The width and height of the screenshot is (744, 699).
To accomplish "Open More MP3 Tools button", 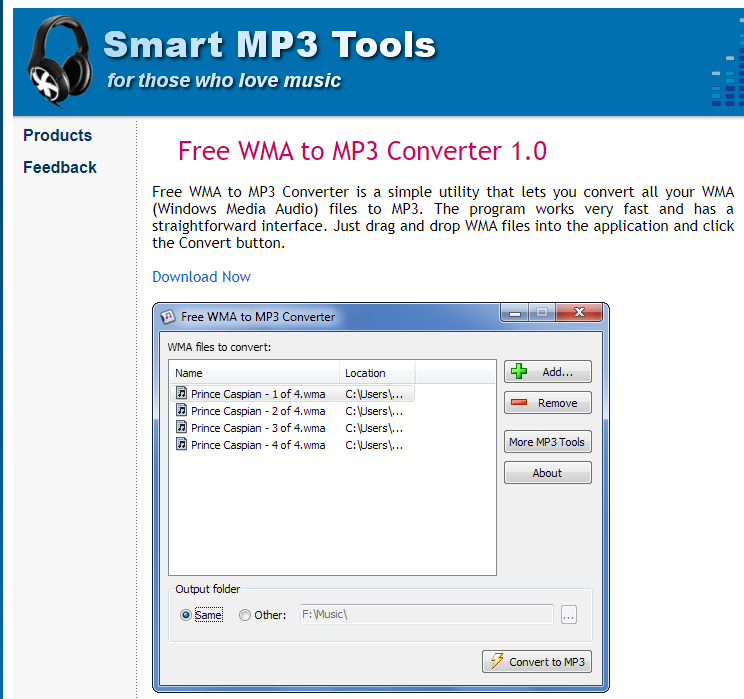I will (x=548, y=442).
